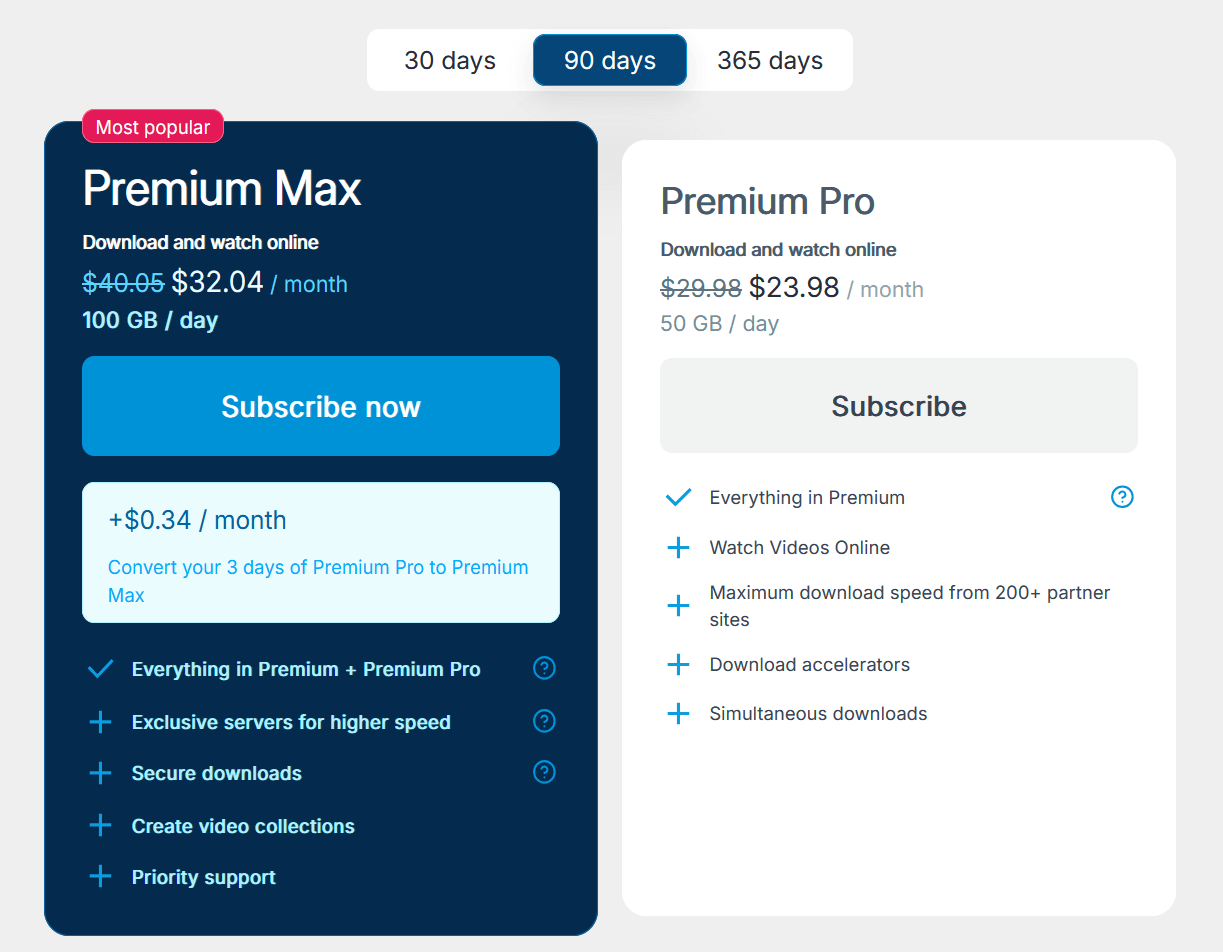The image size is (1223, 952).
Task: Open help icon beside Everything in Premium + Premium Pro
Action: click(x=544, y=668)
